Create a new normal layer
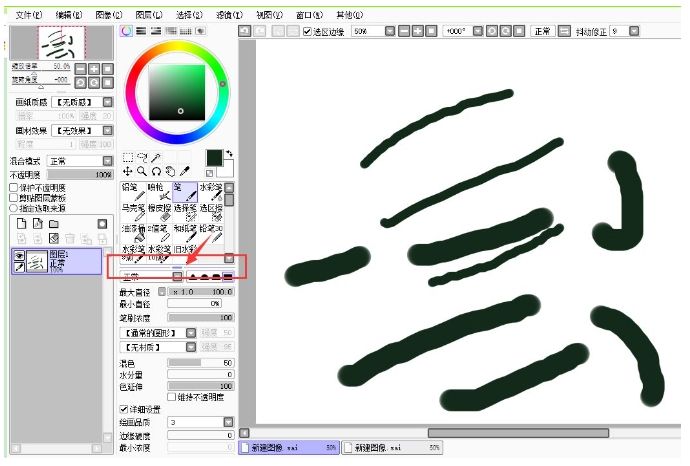 coord(21,224)
